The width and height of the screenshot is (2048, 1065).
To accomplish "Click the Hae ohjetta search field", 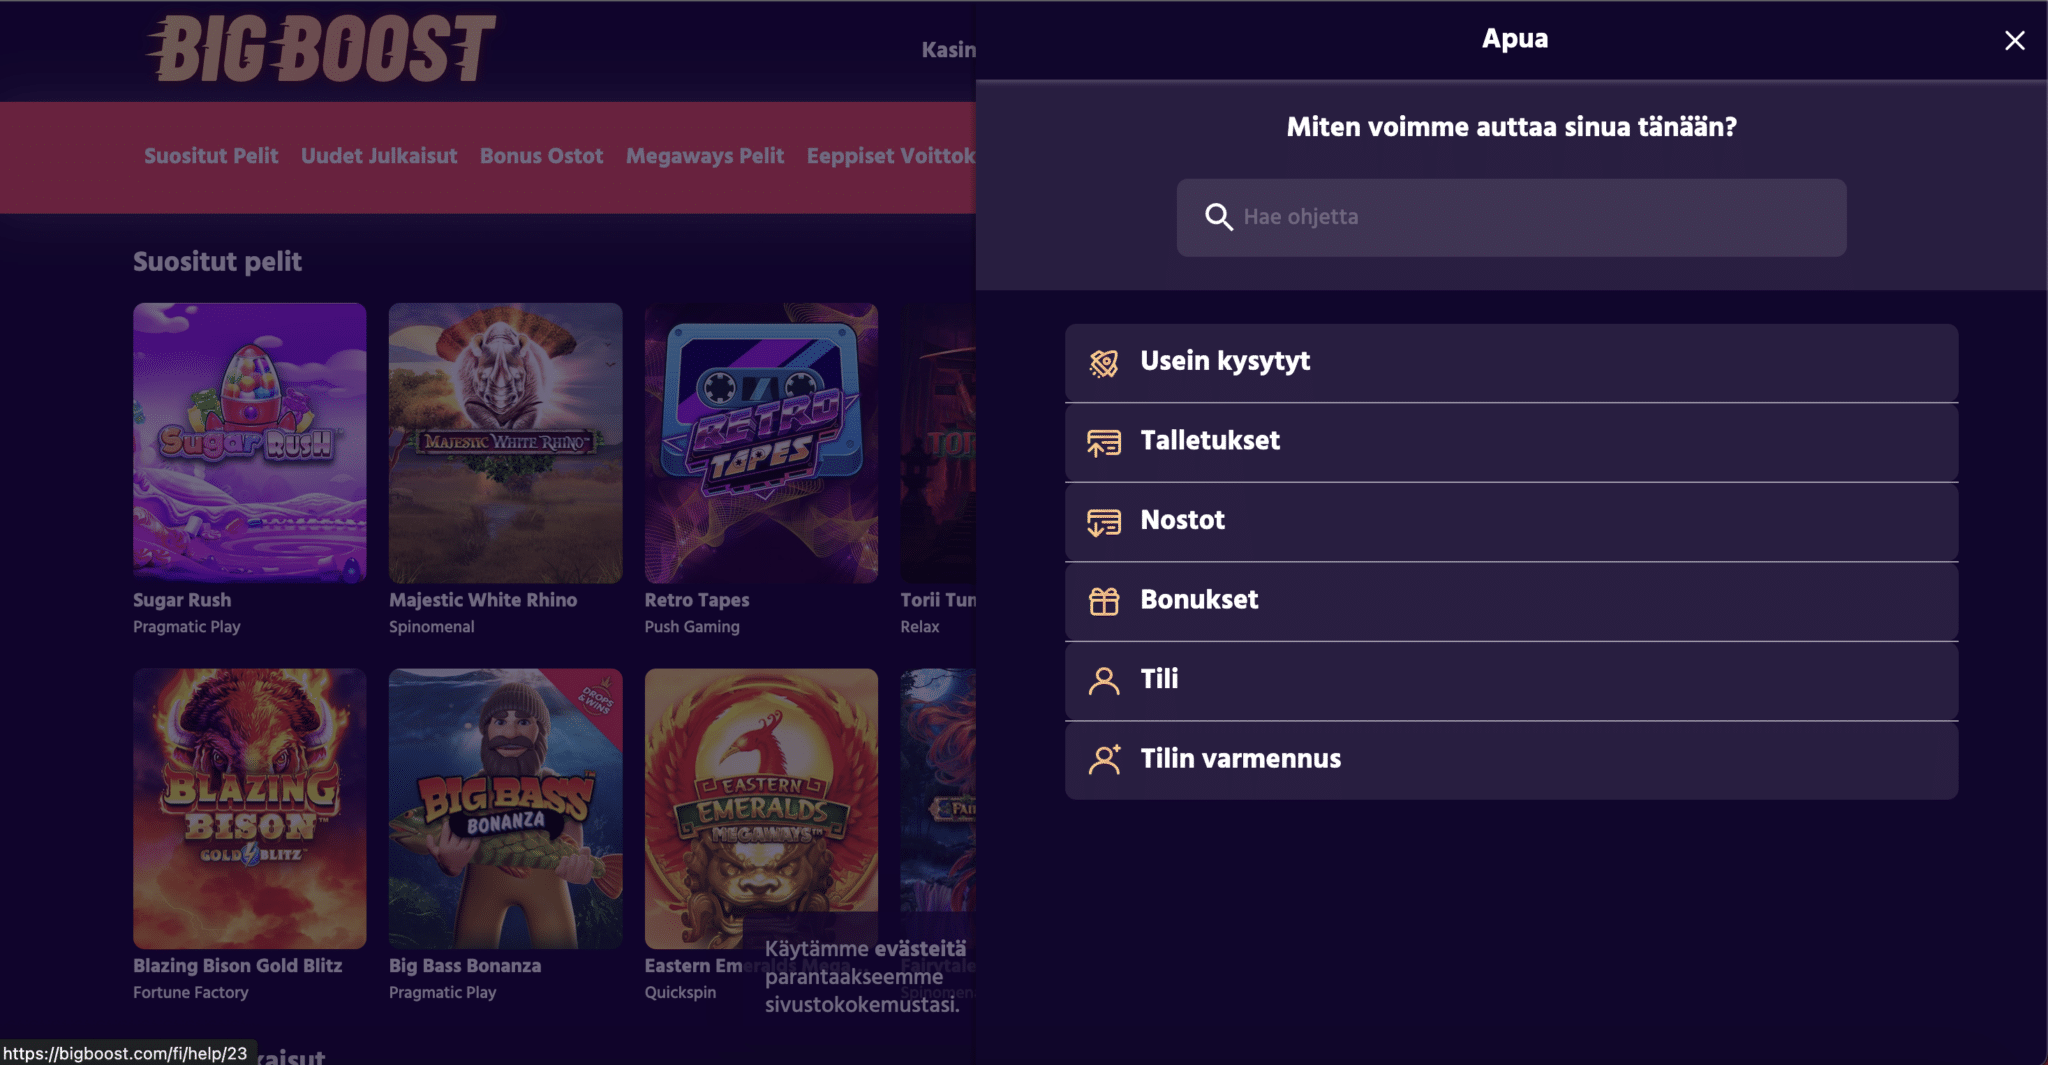I will pyautogui.click(x=1511, y=217).
